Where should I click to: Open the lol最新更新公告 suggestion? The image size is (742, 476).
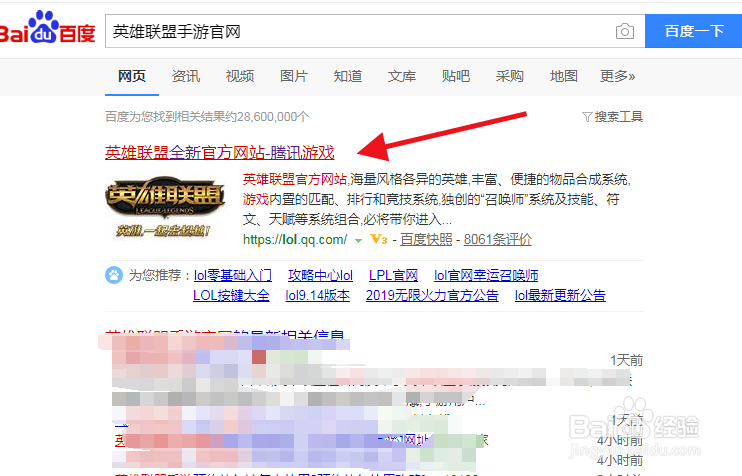click(560, 295)
